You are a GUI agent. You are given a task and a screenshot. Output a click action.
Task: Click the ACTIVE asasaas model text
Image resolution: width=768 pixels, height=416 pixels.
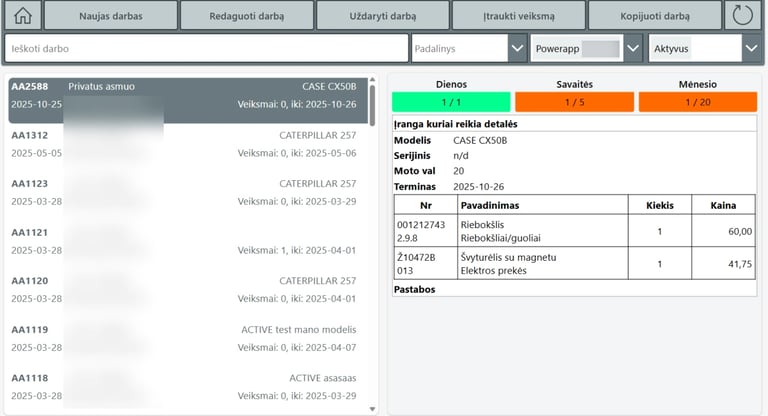(323, 378)
